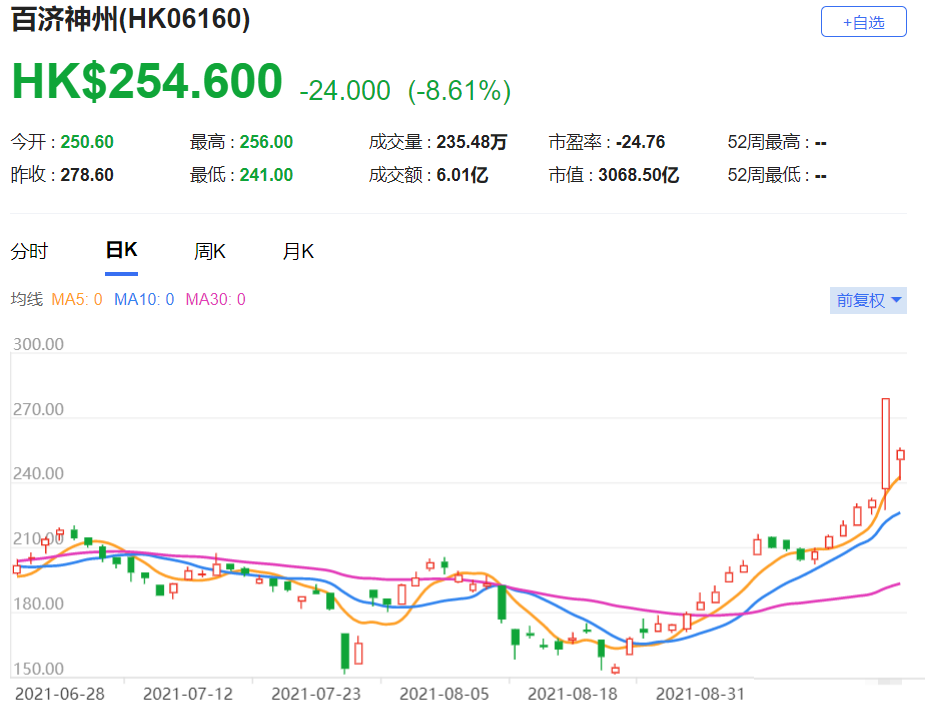The height and width of the screenshot is (706, 925).
Task: Click the MA10 legend label
Action: pyautogui.click(x=144, y=300)
